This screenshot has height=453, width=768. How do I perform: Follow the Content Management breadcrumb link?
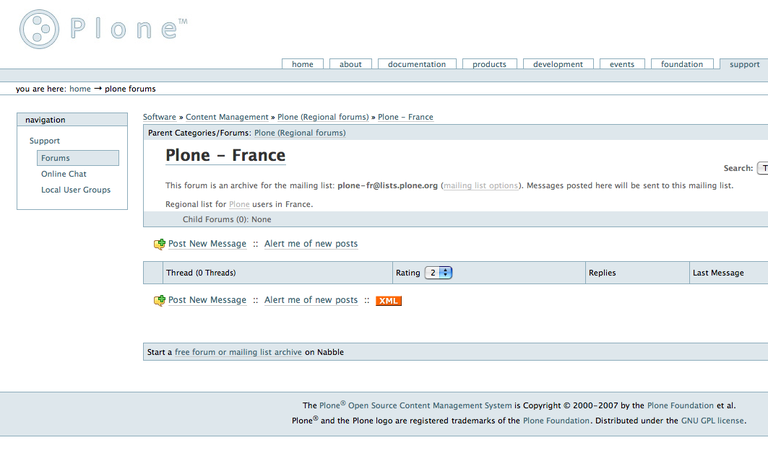[x=227, y=117]
